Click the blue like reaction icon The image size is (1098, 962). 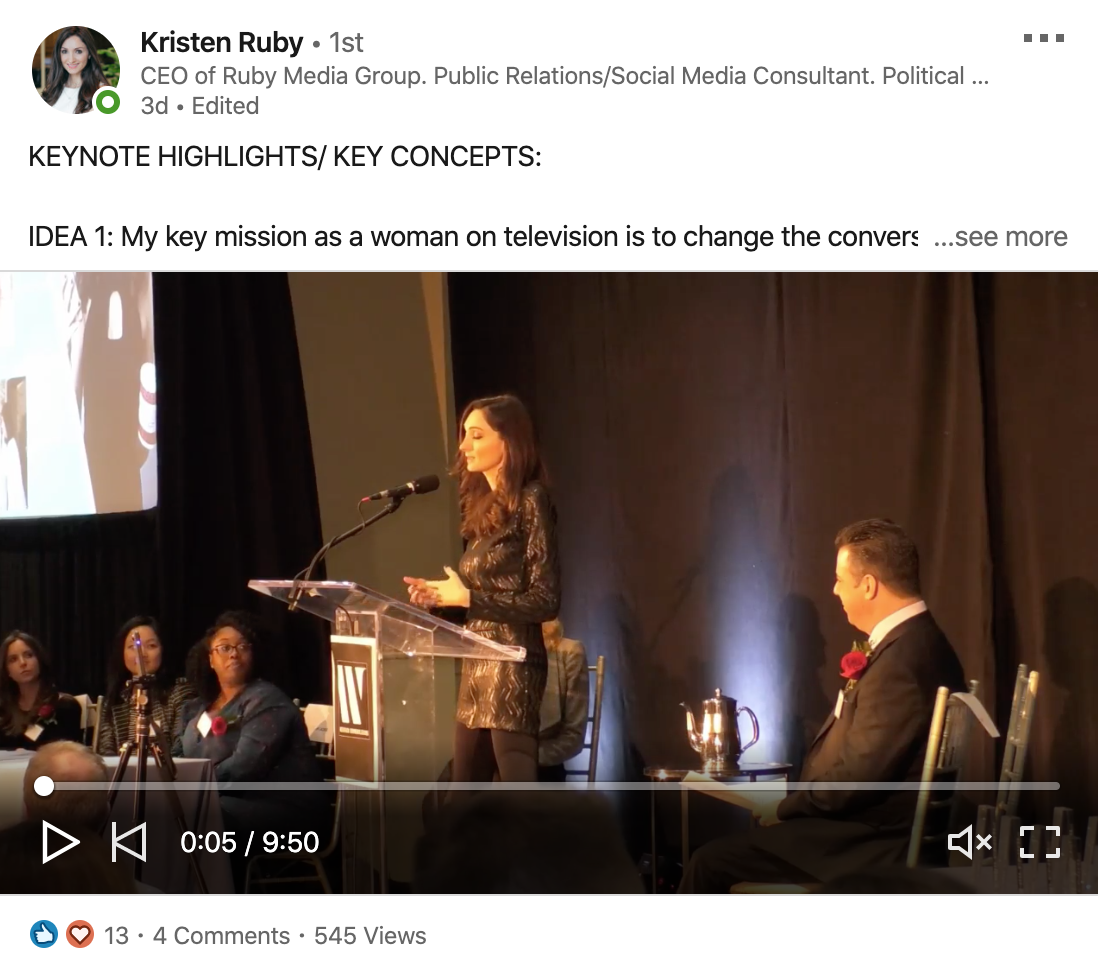pos(44,935)
